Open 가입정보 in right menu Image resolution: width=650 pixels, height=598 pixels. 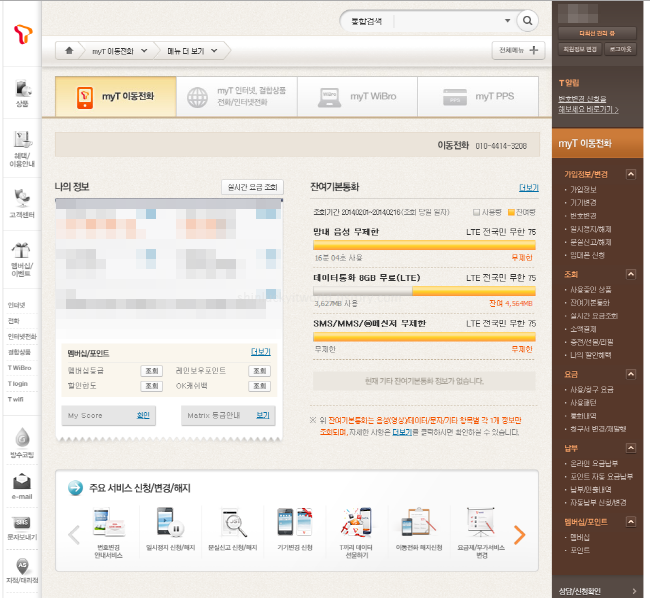583,189
